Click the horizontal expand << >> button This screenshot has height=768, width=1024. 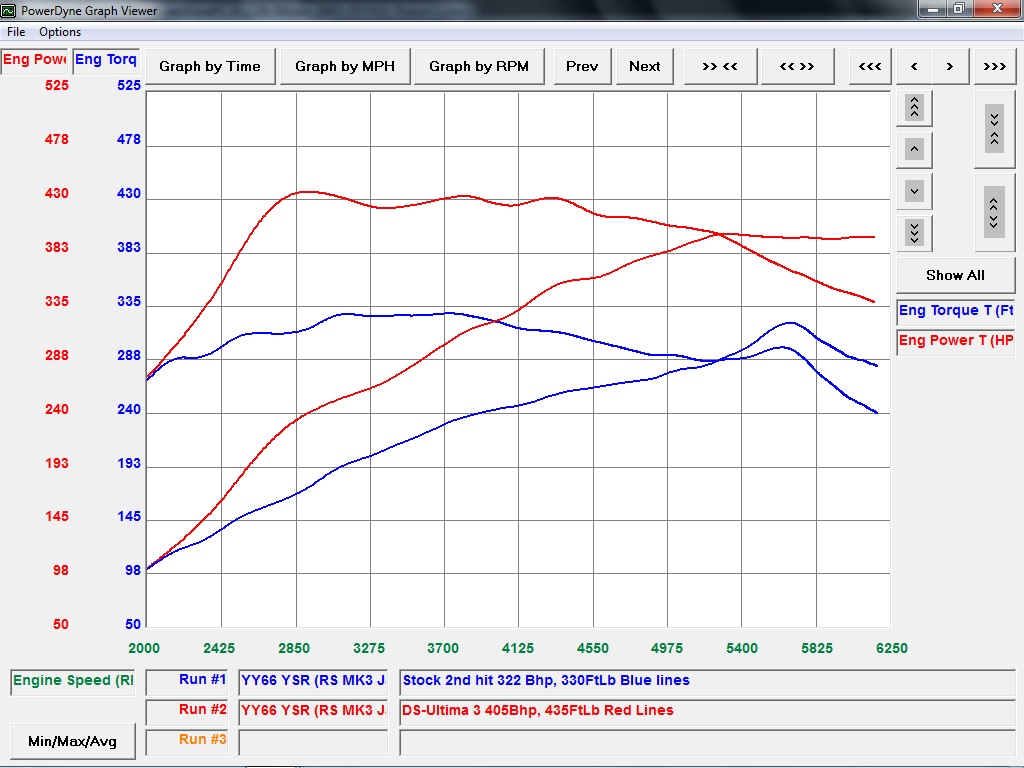pos(797,66)
